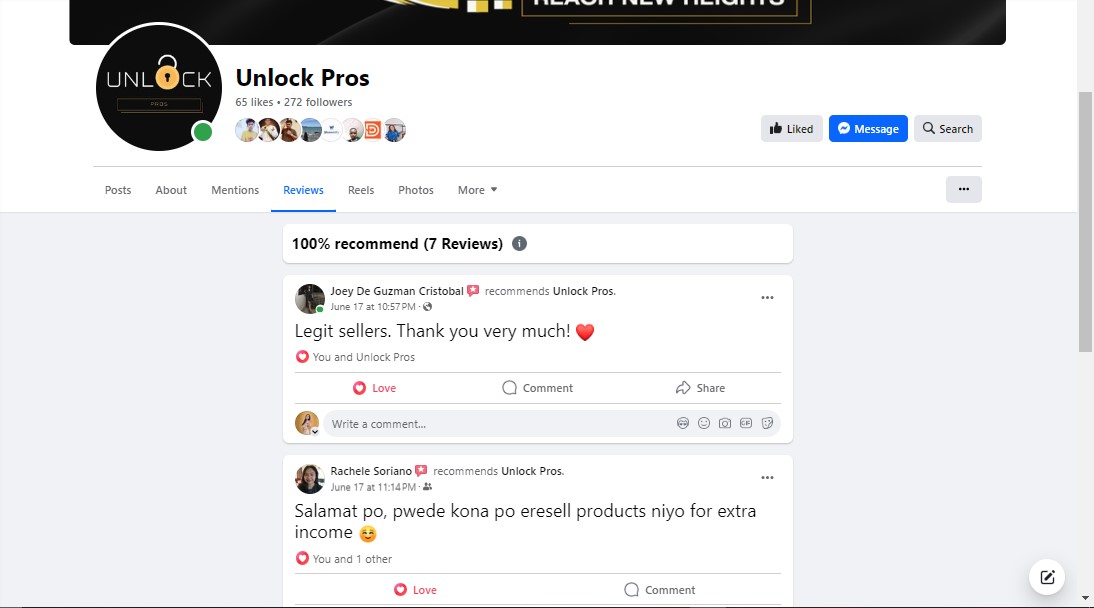The width and height of the screenshot is (1094, 608).
Task: Open emoji picker in comment box
Action: [704, 423]
